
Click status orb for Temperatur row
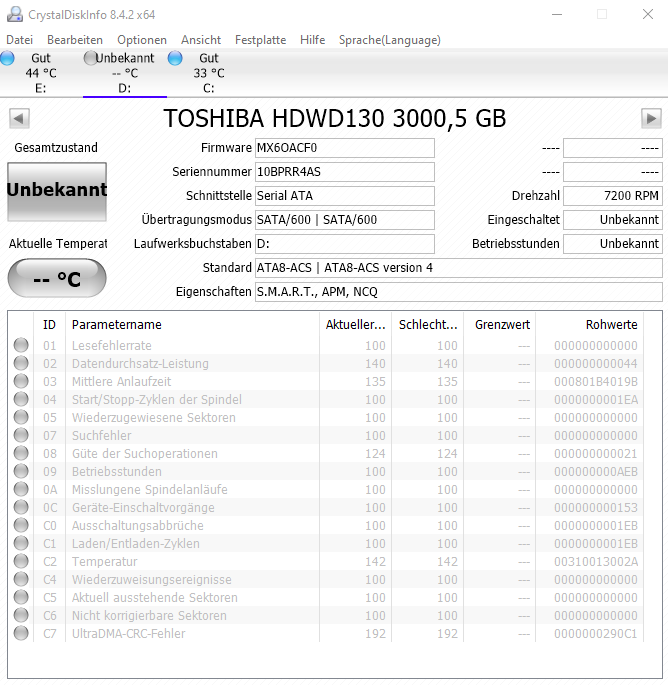pos(21,561)
